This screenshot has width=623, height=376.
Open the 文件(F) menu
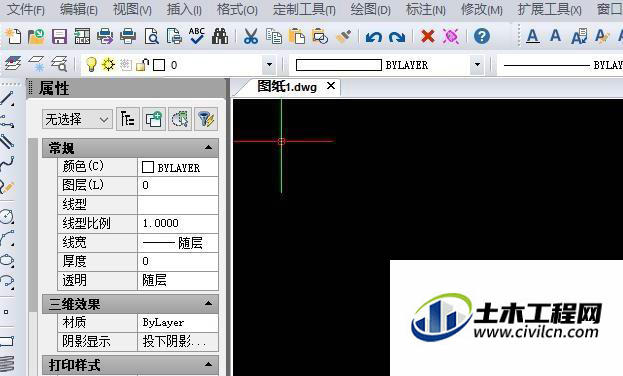[x=26, y=10]
